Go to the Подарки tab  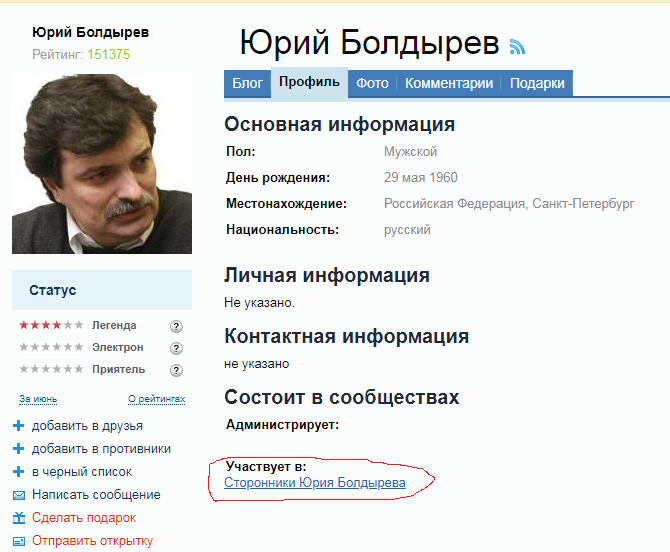pos(537,83)
